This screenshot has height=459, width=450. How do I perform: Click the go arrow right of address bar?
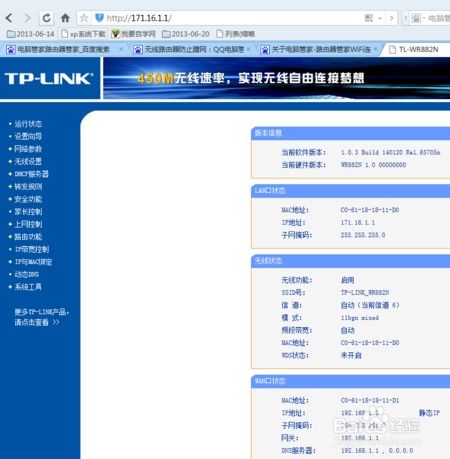[x=391, y=18]
